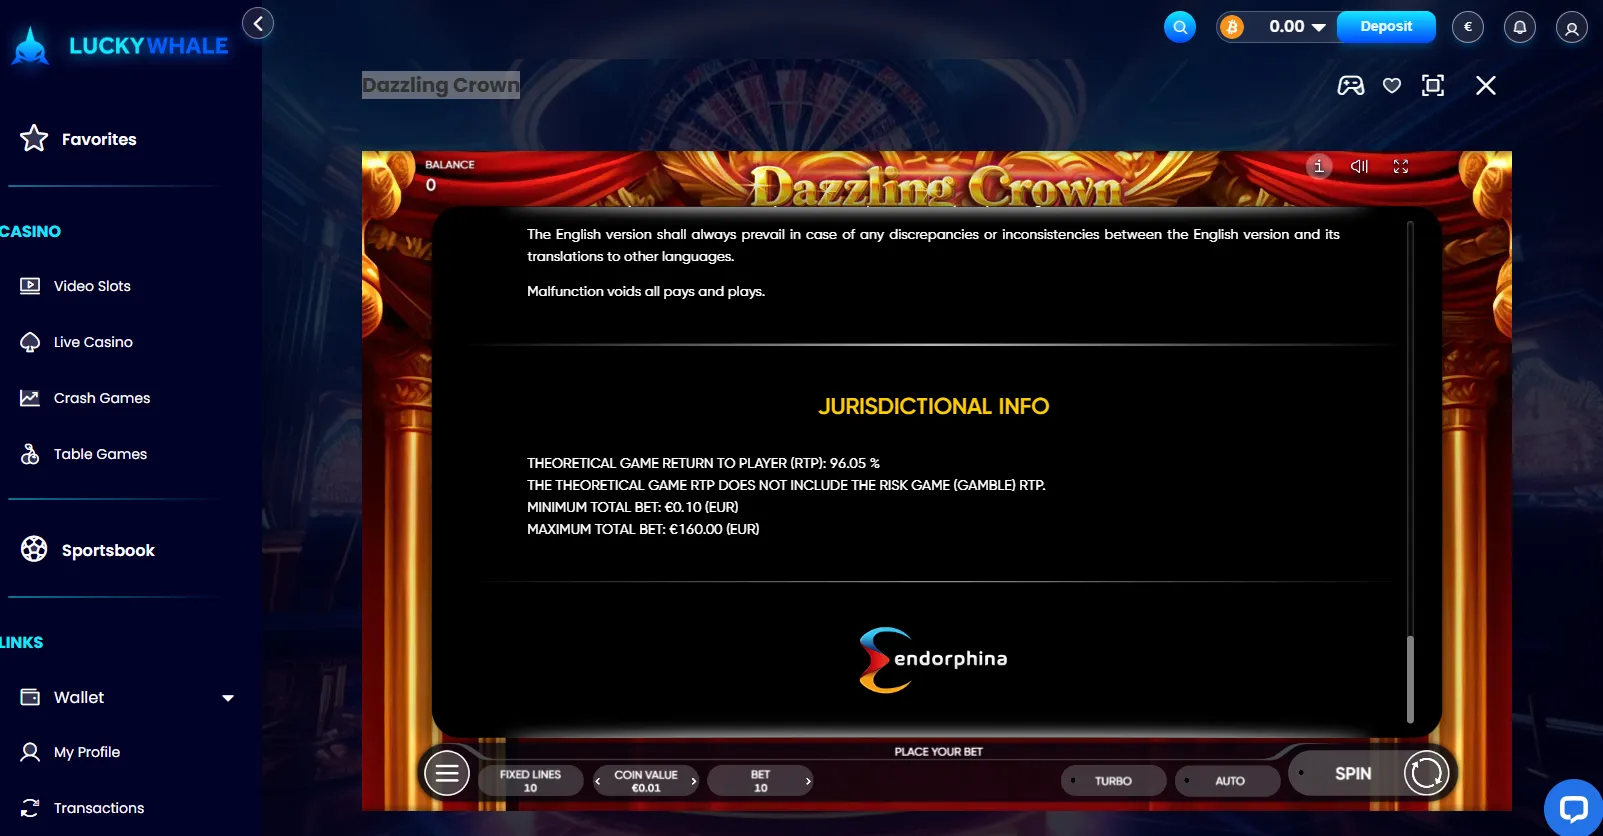This screenshot has height=836, width=1603.
Task: Click the Lucky Whale logo
Action: point(120,46)
